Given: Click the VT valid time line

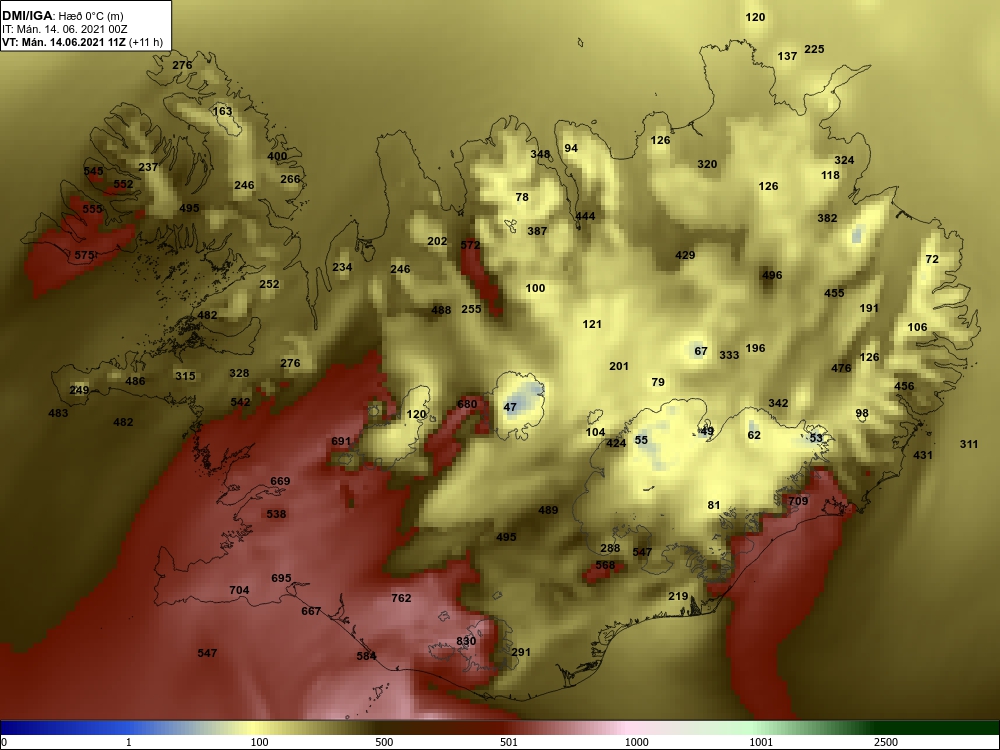Looking at the screenshot, I should pyautogui.click(x=82, y=43).
